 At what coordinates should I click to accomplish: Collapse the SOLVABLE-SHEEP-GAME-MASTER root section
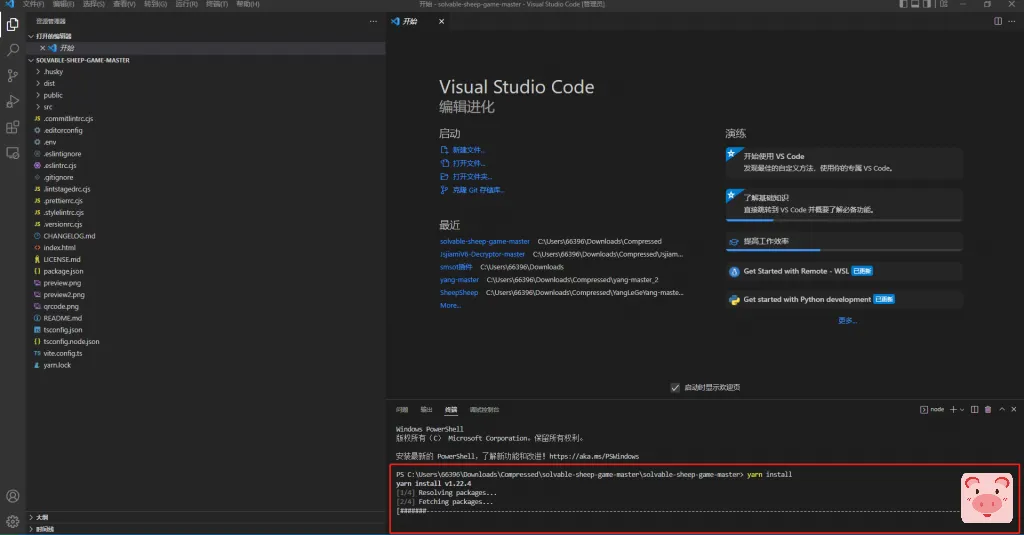82,60
